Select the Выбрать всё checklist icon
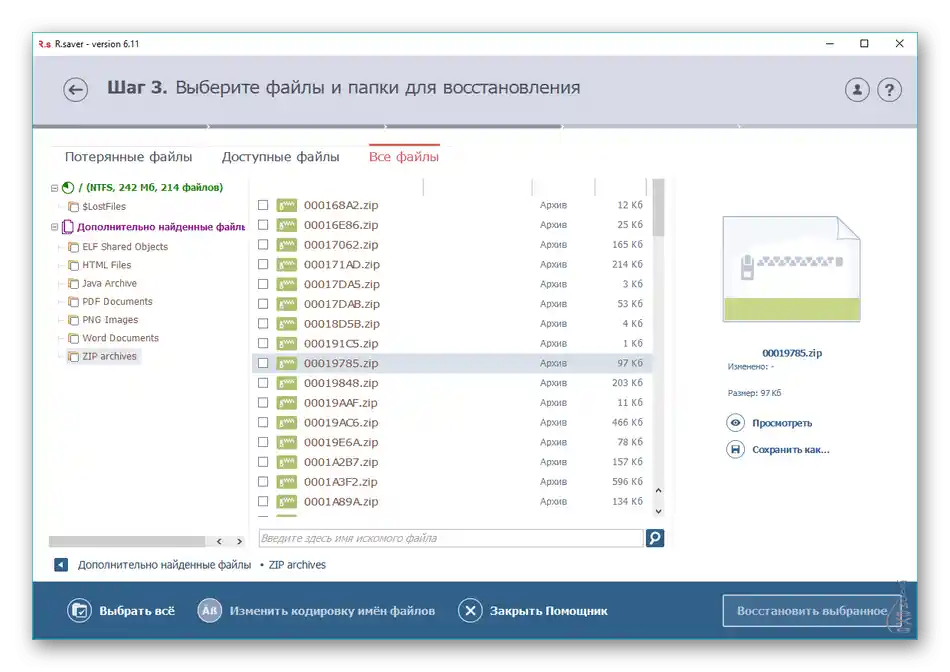This screenshot has width=950, height=672. pos(79,610)
